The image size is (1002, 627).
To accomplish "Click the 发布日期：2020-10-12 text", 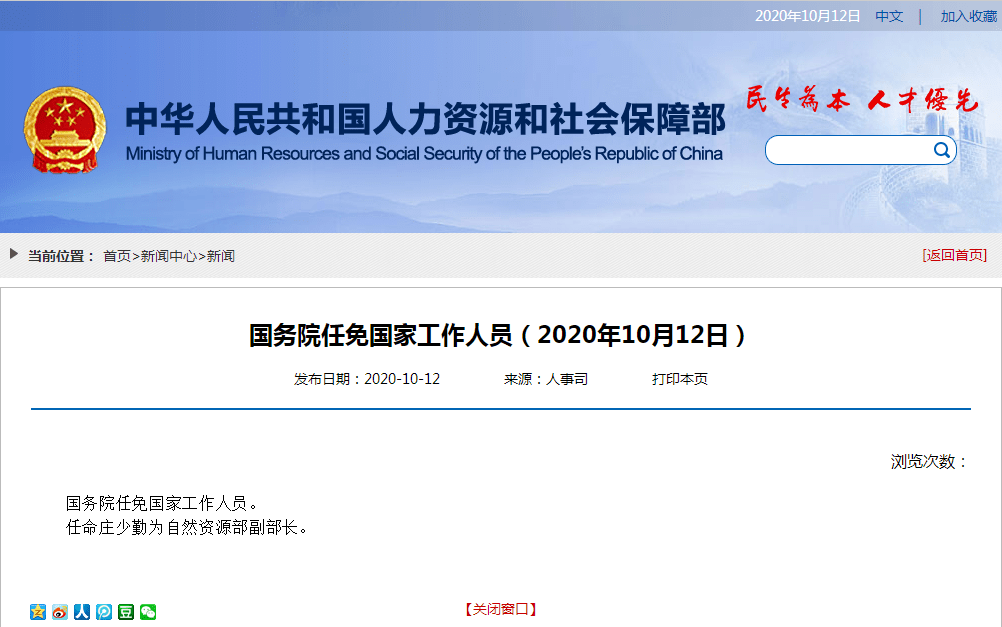I will (x=367, y=379).
